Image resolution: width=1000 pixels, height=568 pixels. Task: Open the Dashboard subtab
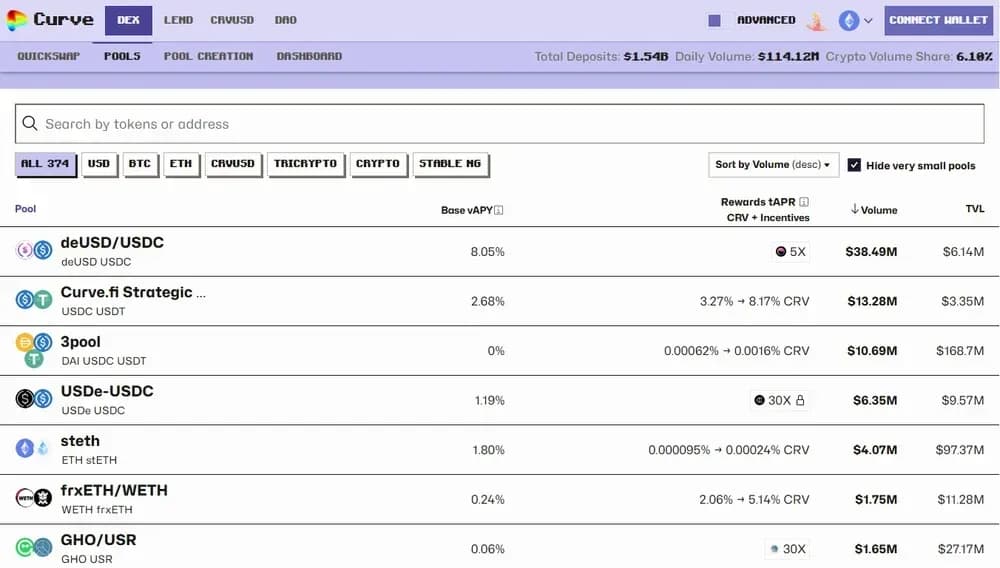(309, 56)
